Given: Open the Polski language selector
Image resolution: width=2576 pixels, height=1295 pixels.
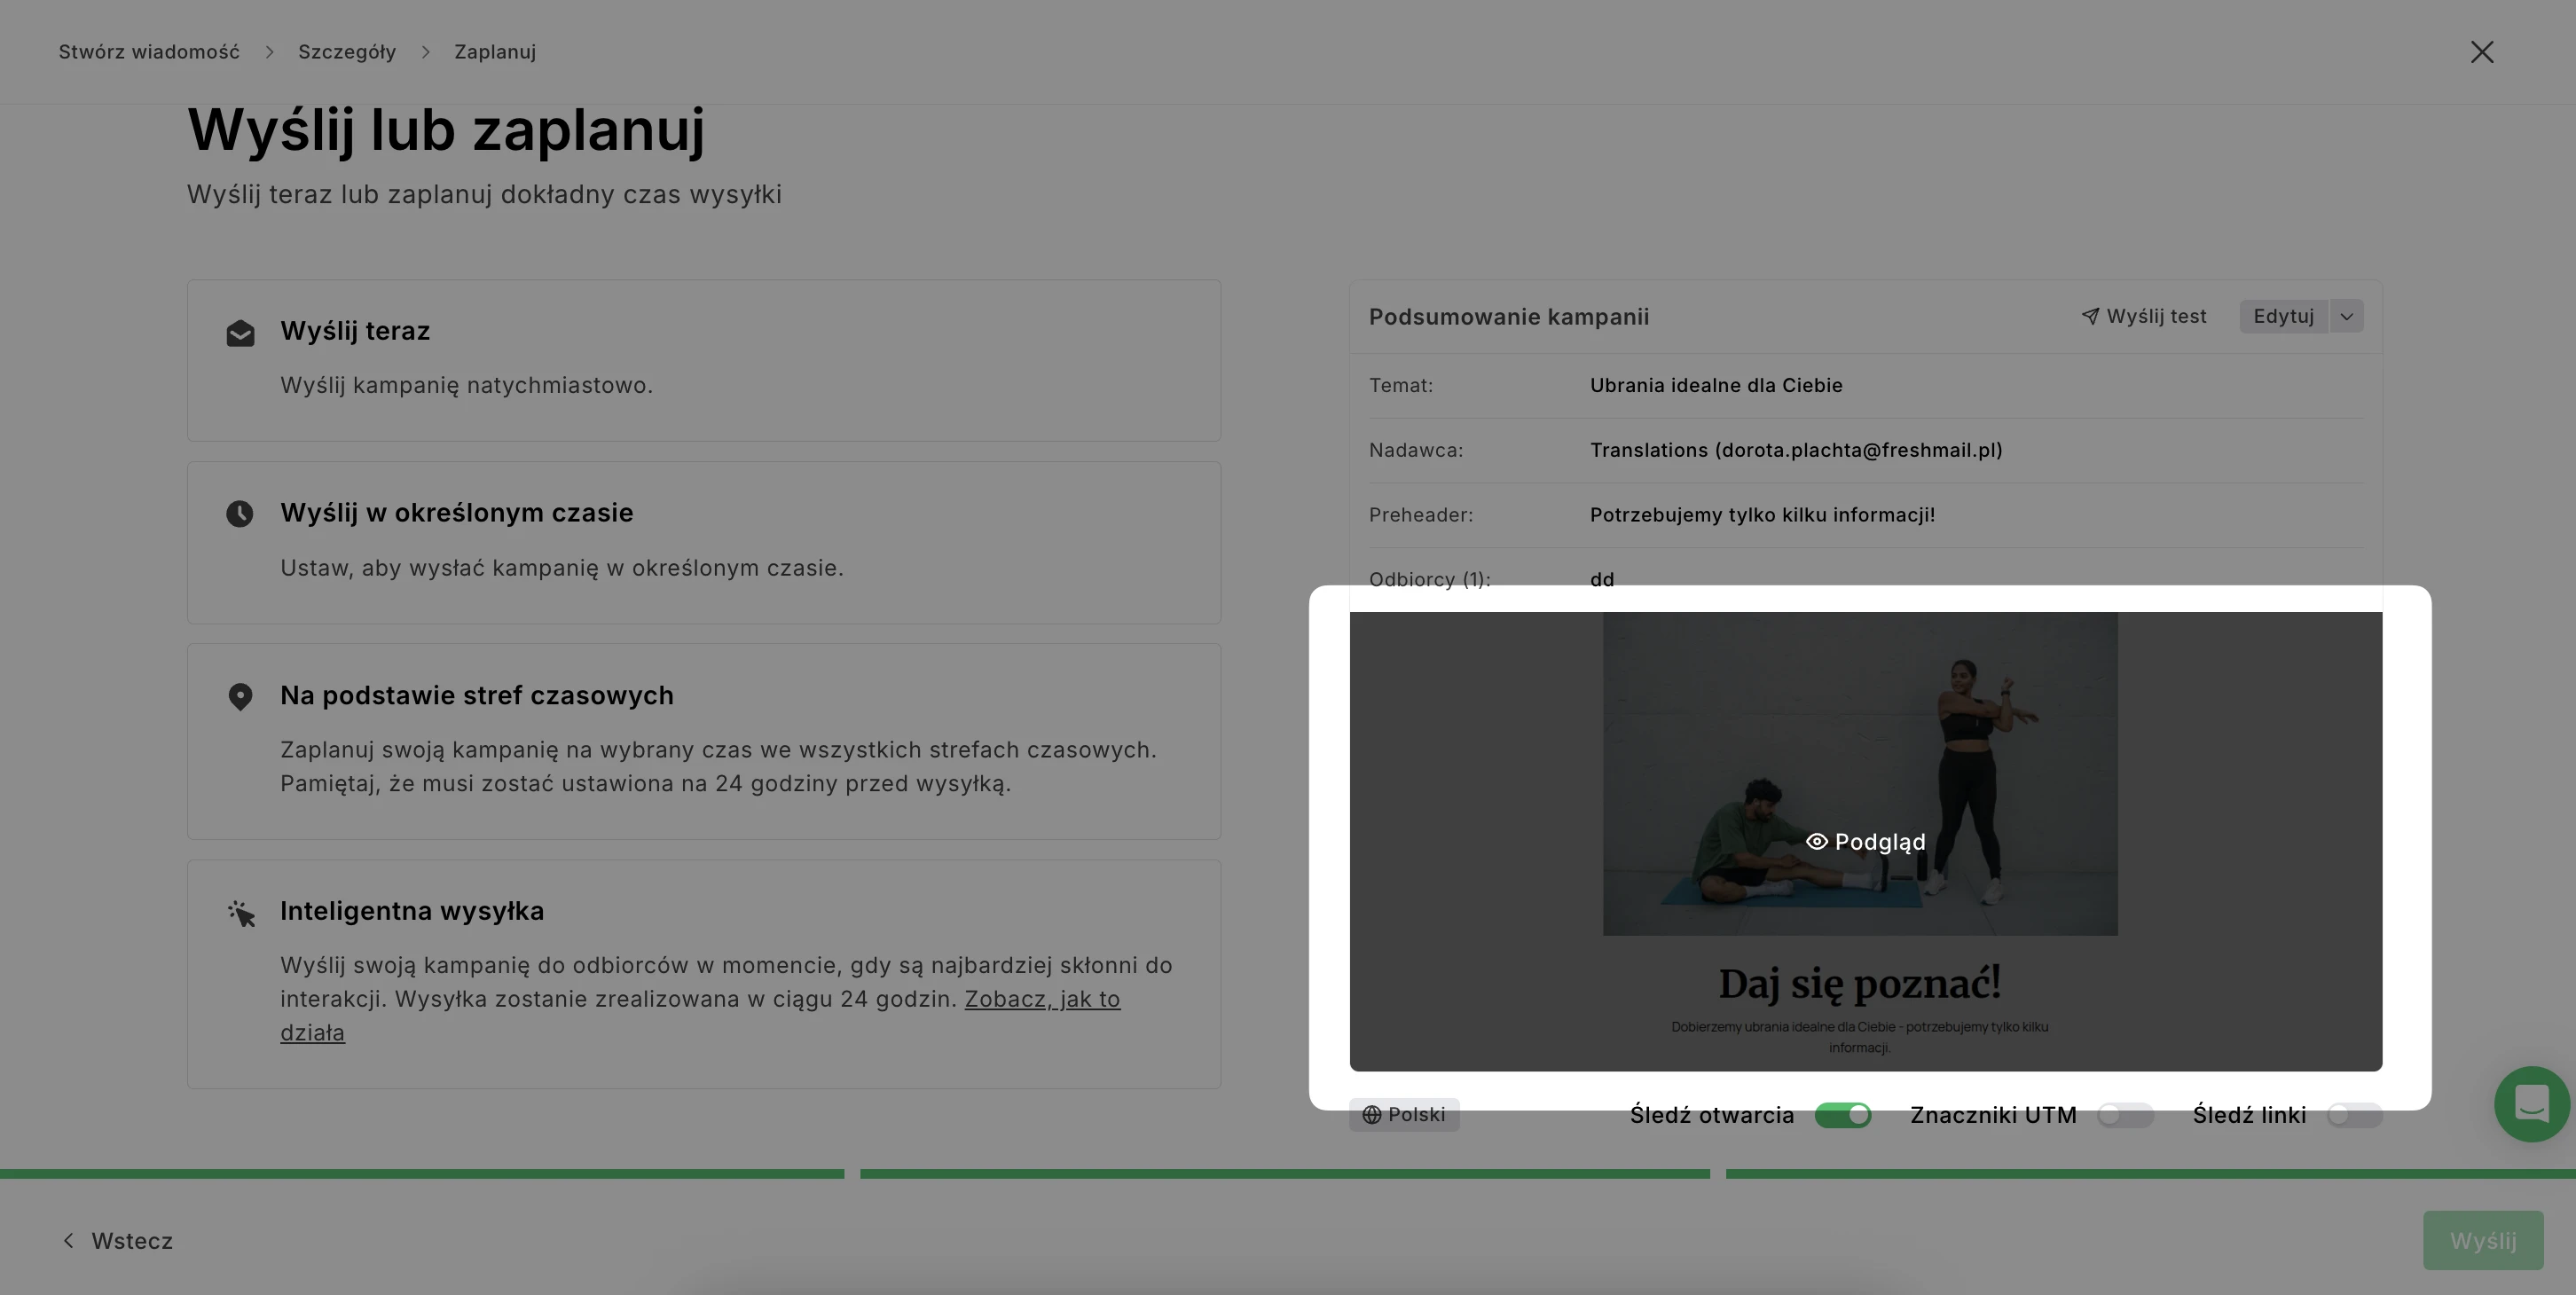Looking at the screenshot, I should pyautogui.click(x=1404, y=1115).
